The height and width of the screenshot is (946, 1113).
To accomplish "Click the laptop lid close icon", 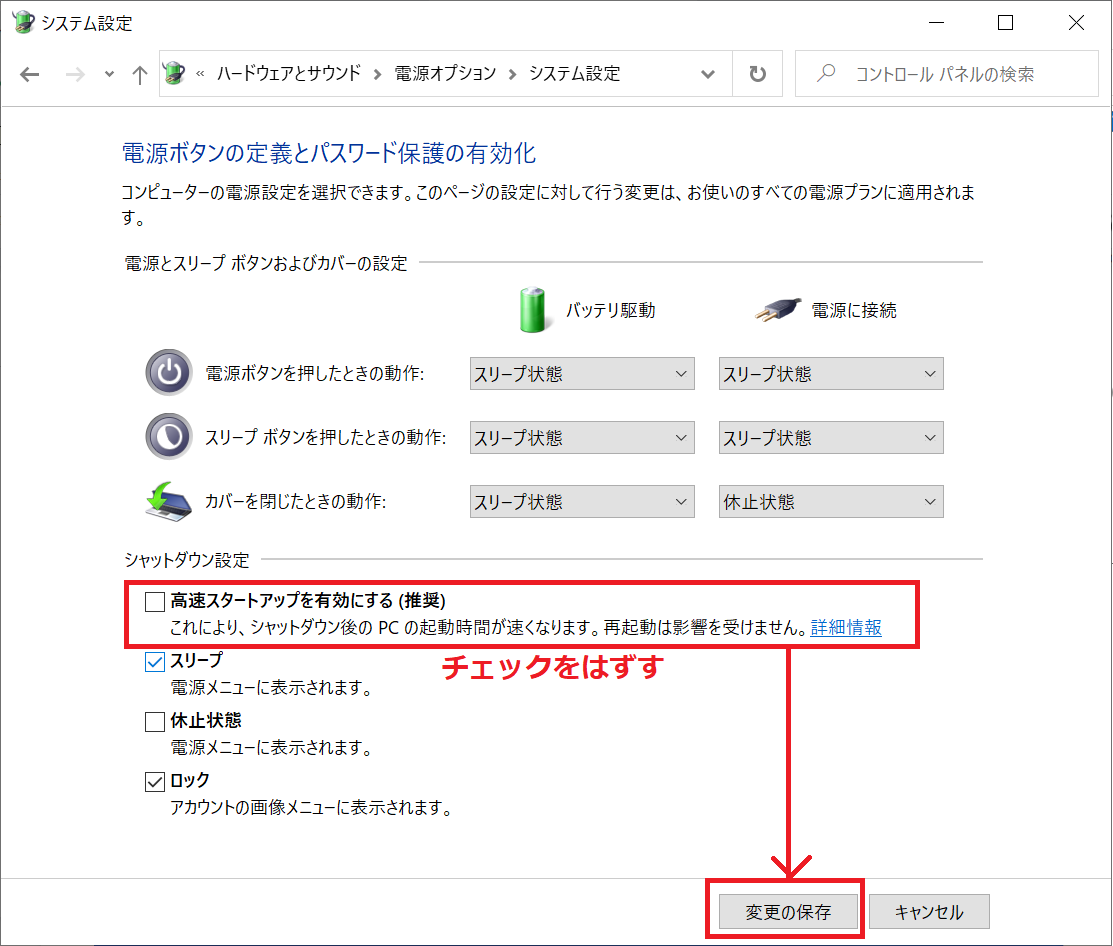I will [x=169, y=501].
